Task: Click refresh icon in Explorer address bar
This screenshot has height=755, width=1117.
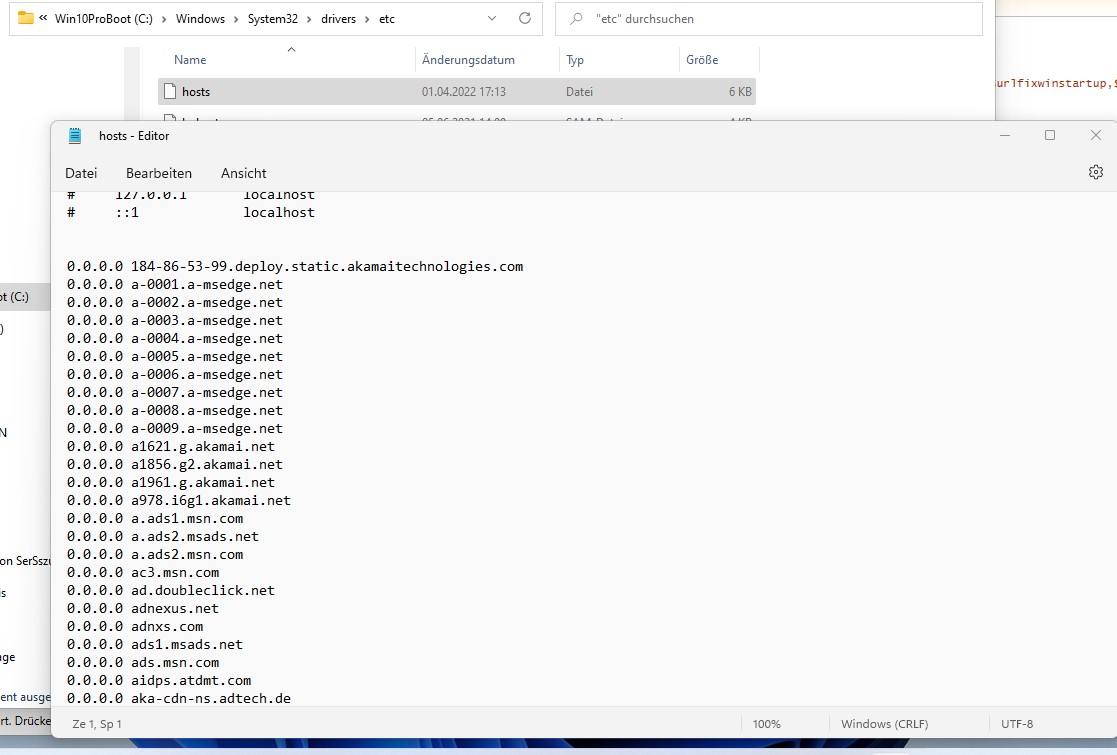Action: click(525, 19)
